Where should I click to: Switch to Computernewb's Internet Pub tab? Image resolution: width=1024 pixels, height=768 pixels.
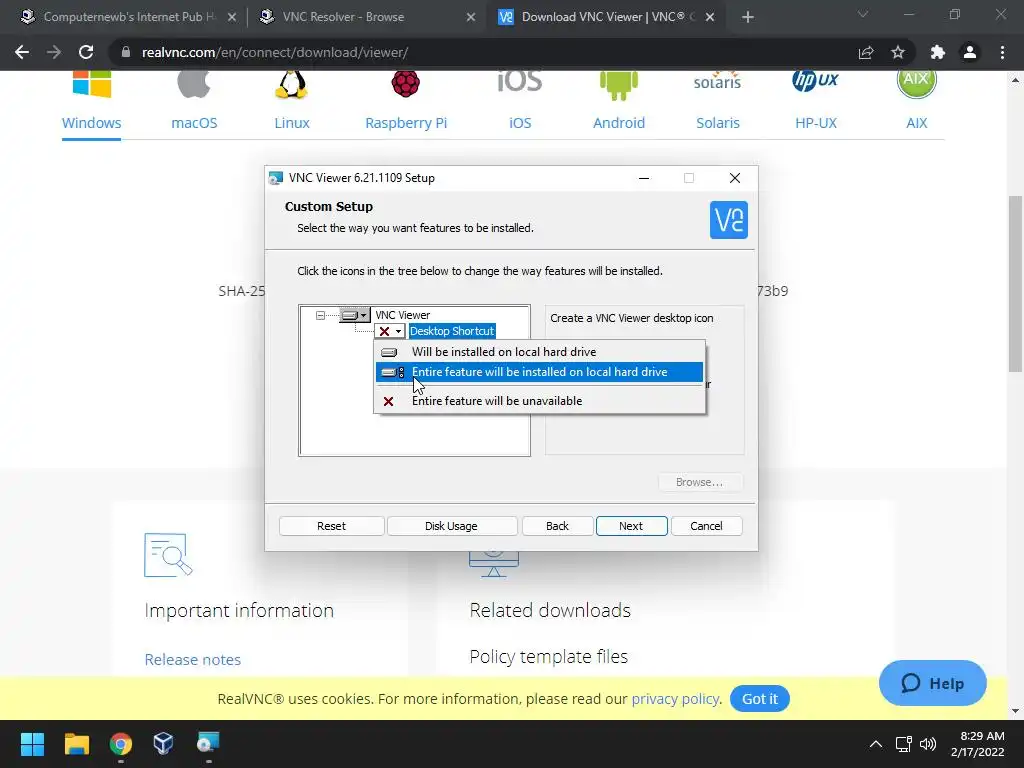click(x=128, y=17)
